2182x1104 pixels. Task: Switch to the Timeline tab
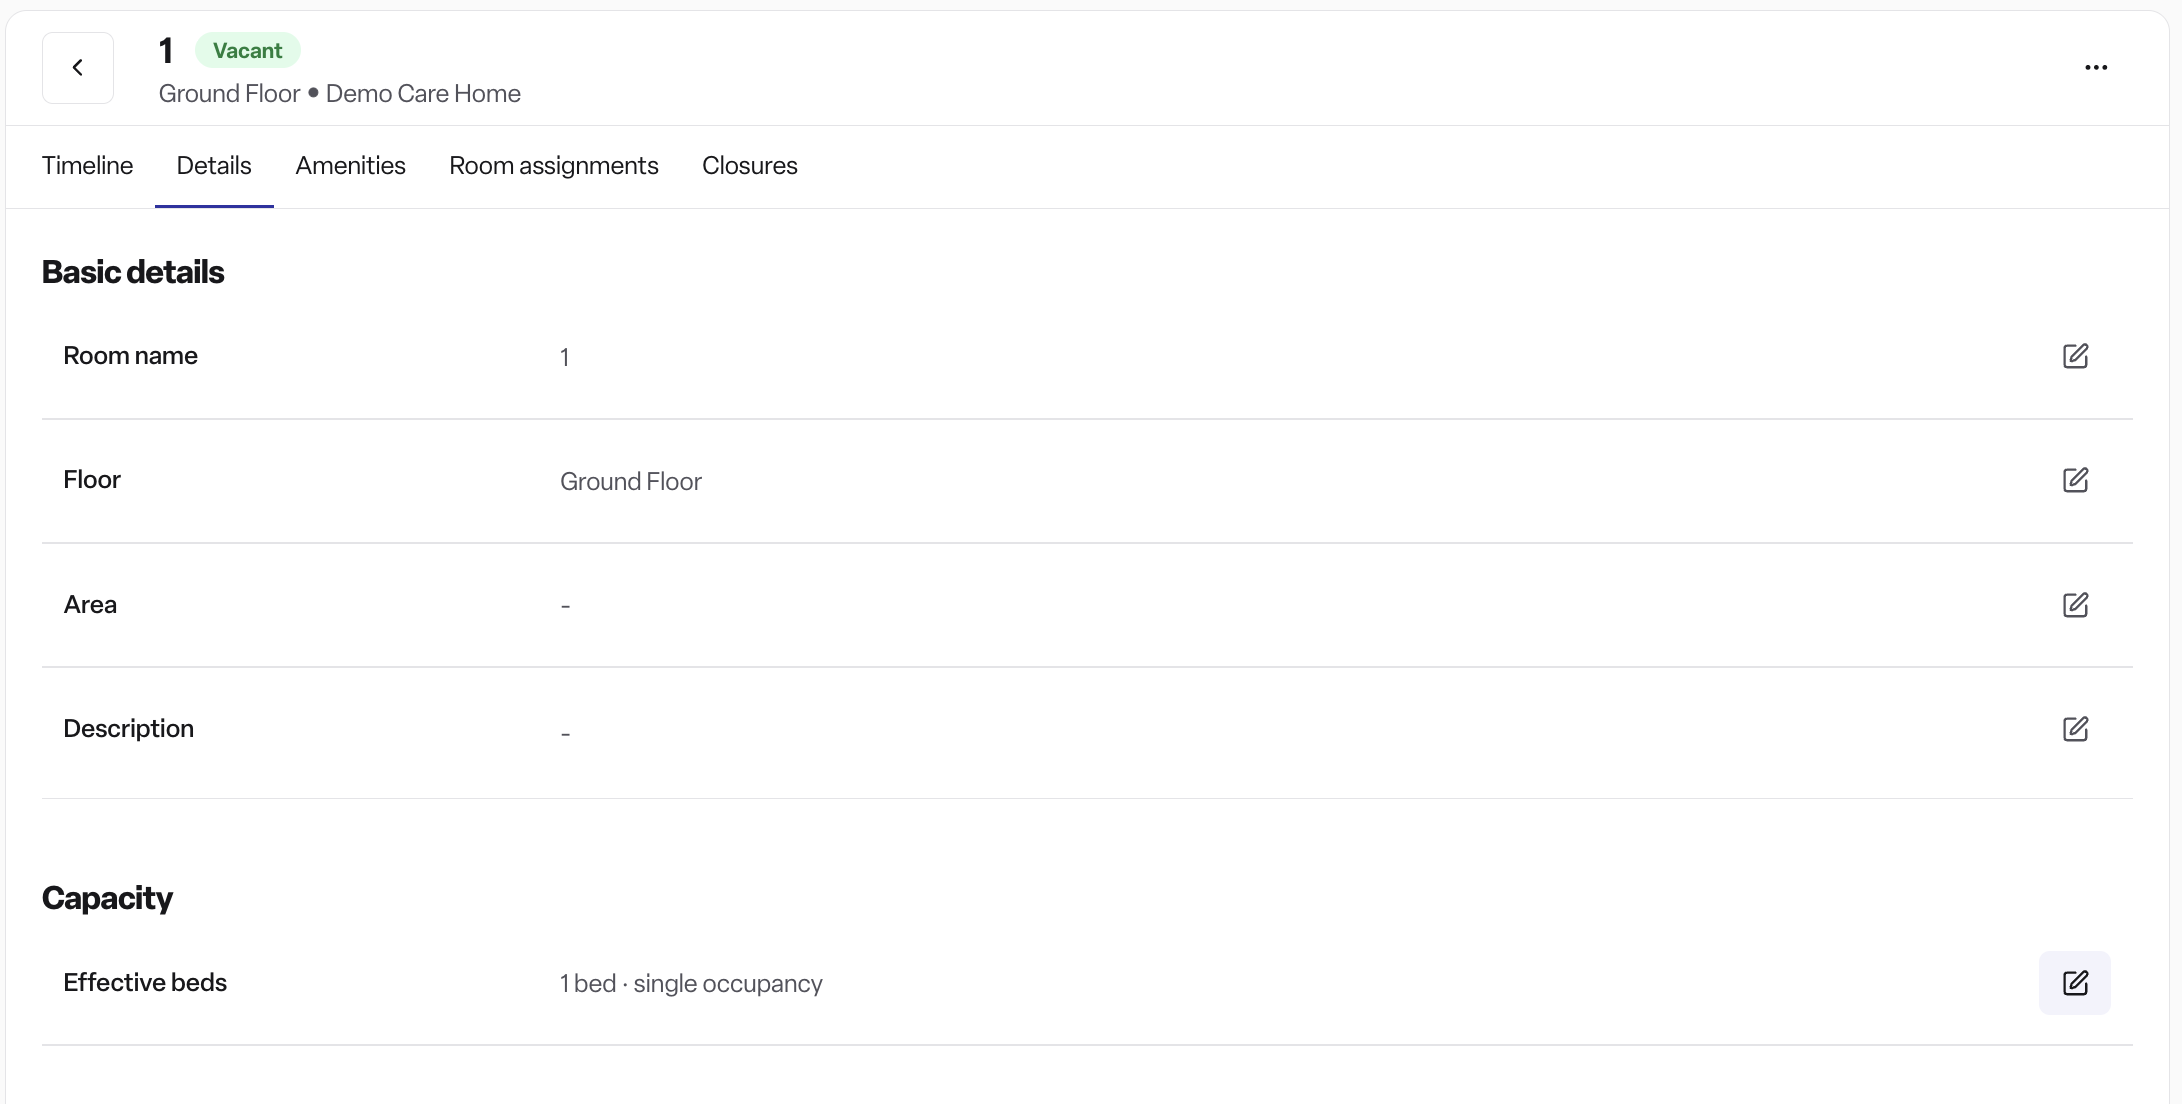tap(87, 166)
